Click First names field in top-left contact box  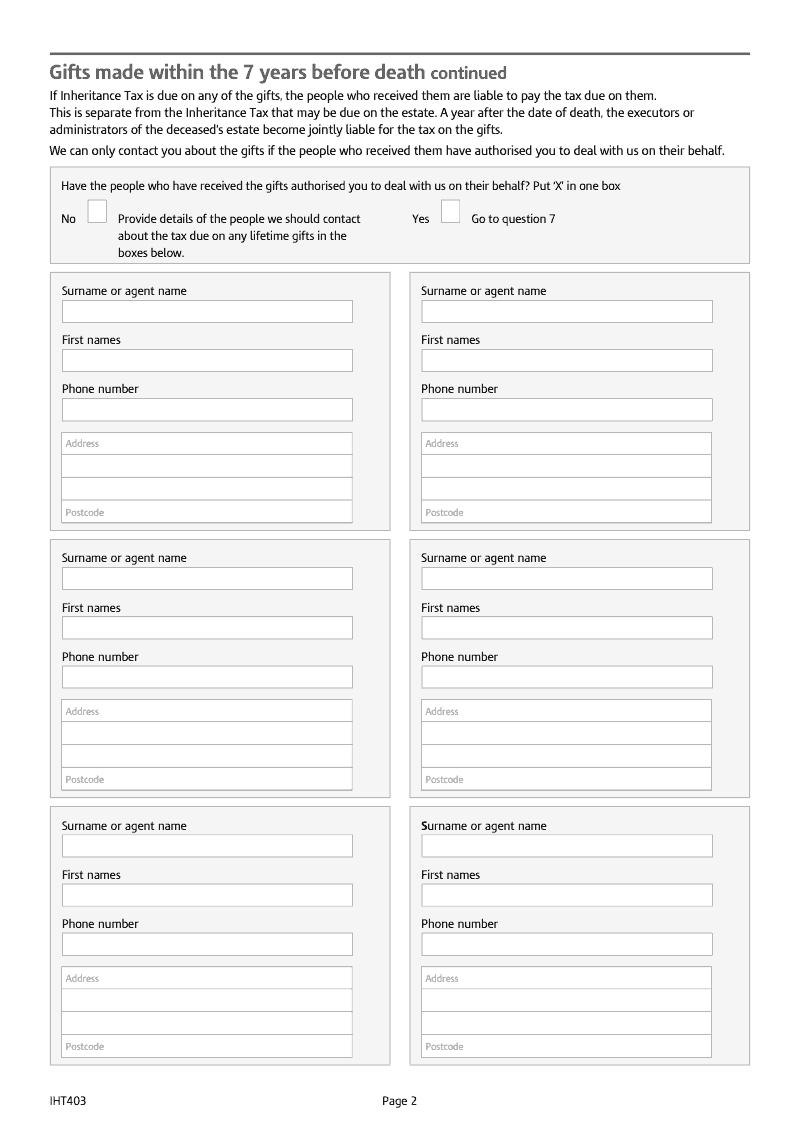pyautogui.click(x=208, y=361)
